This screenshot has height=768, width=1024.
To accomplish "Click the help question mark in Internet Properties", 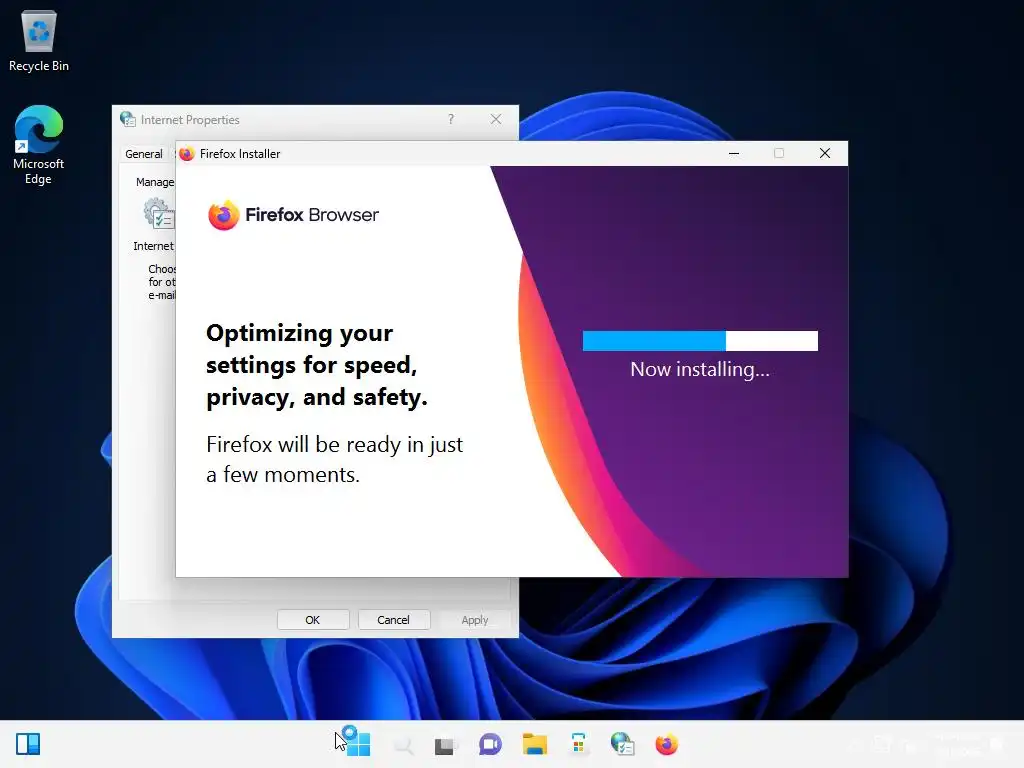I will [x=451, y=120].
